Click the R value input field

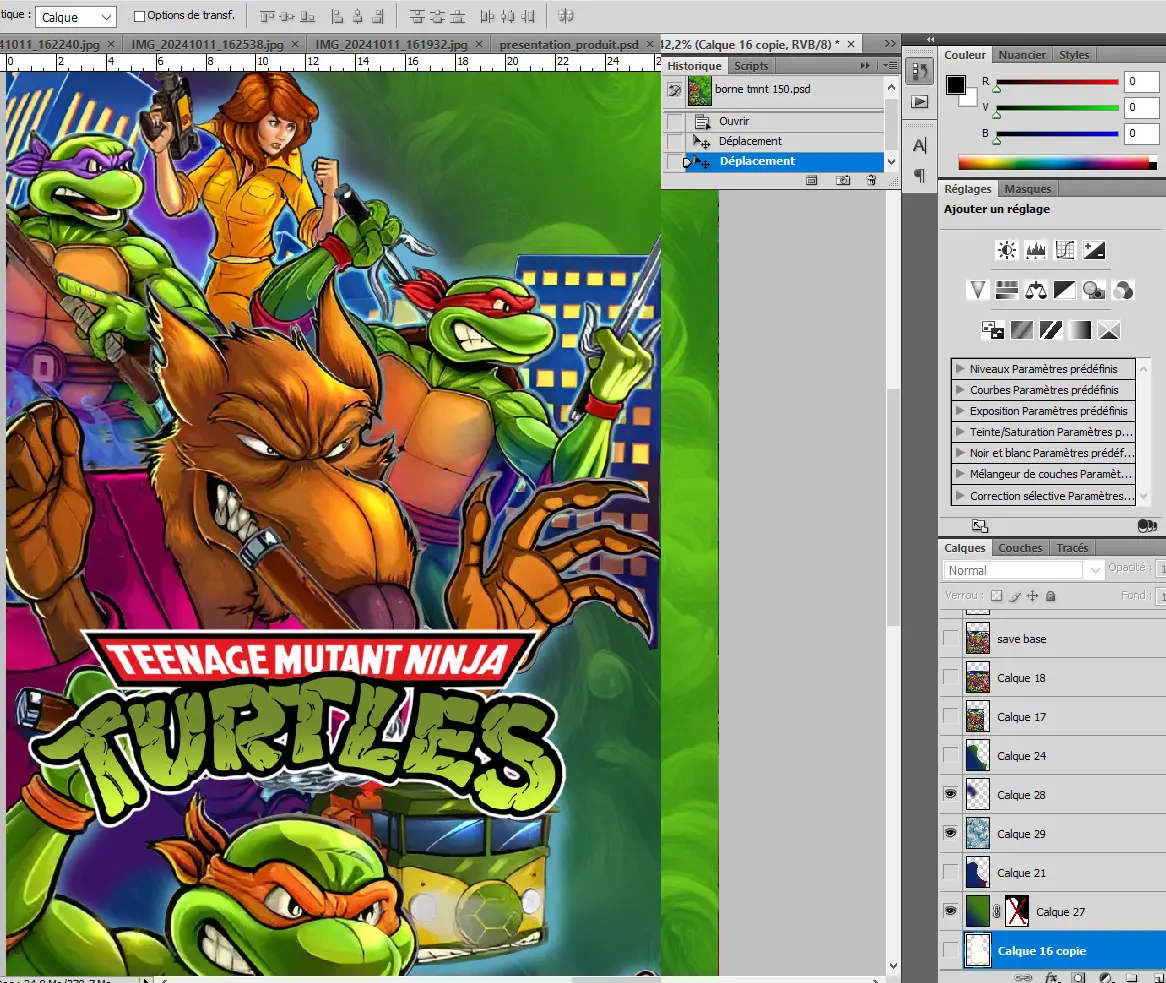pos(1141,81)
